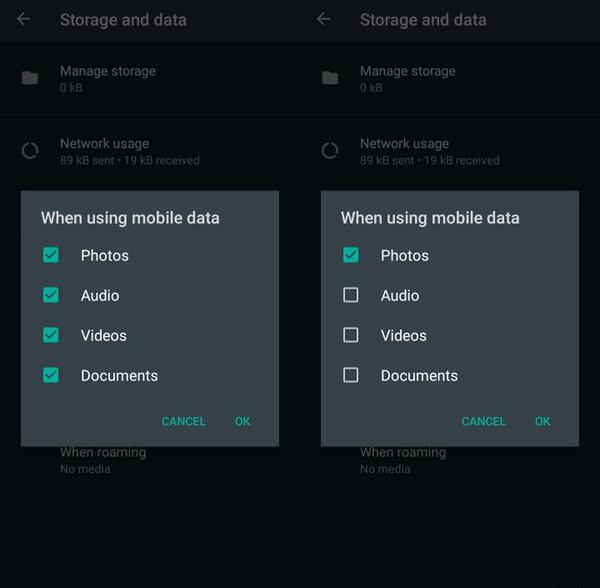Click '0 kB' under Manage storage, left screen

click(x=71, y=88)
